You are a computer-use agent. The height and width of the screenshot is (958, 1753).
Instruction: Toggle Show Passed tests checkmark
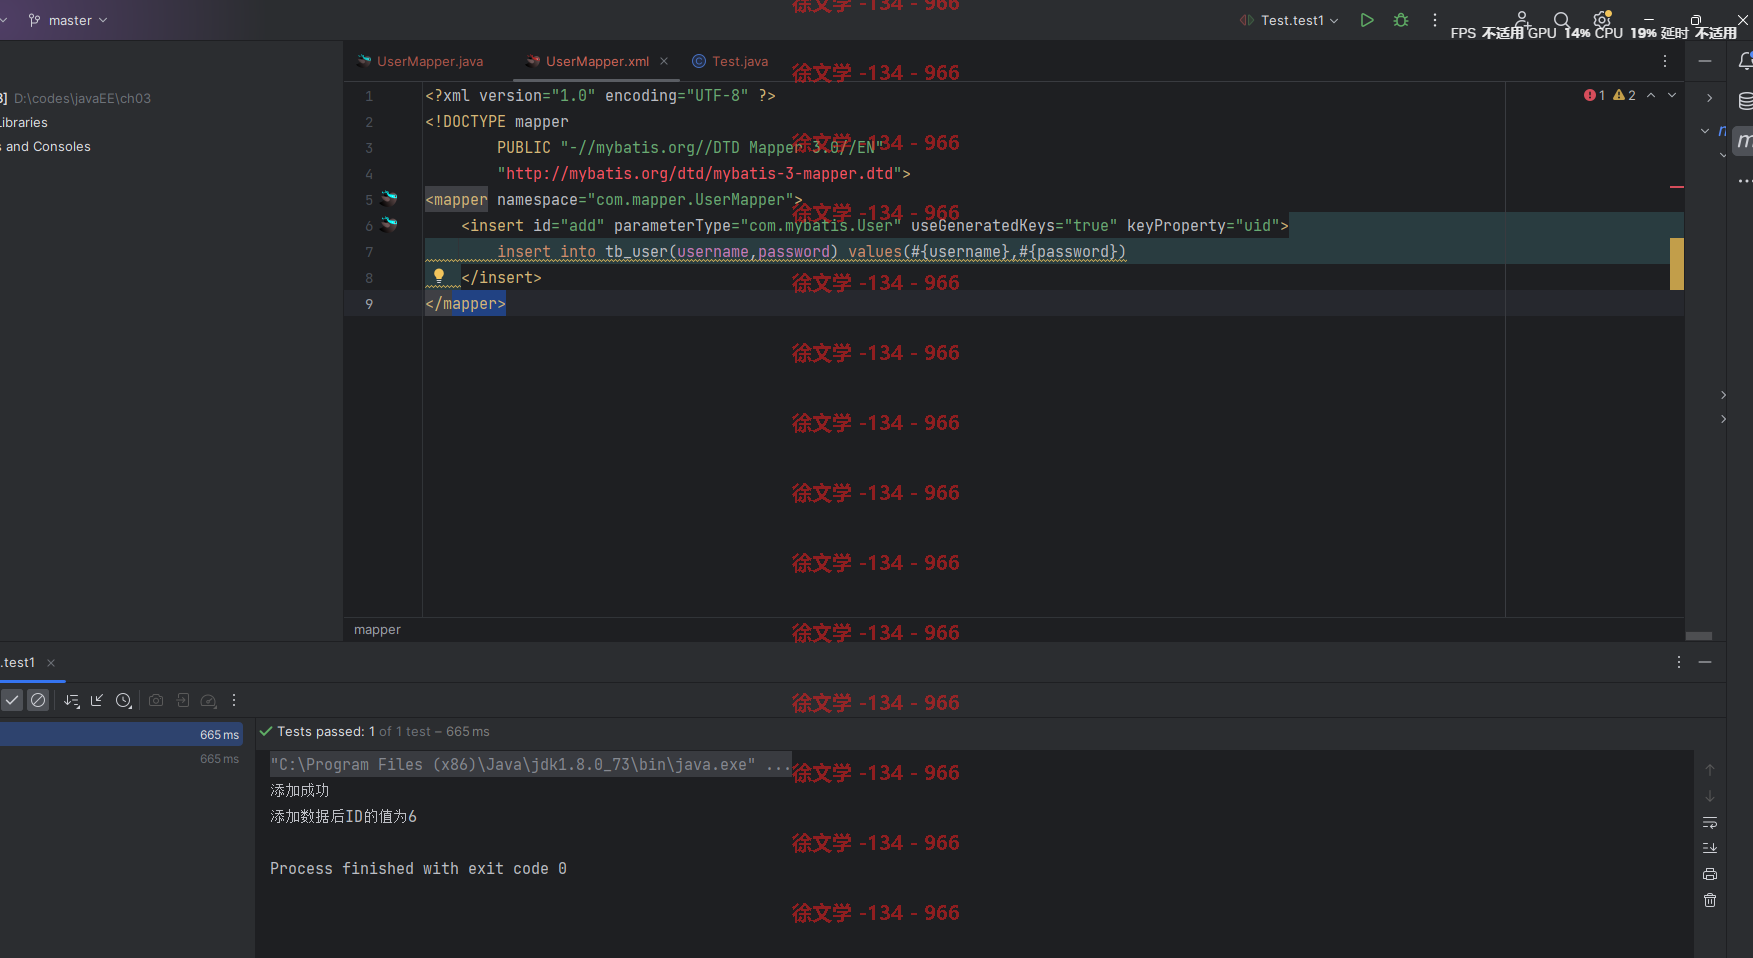12,700
